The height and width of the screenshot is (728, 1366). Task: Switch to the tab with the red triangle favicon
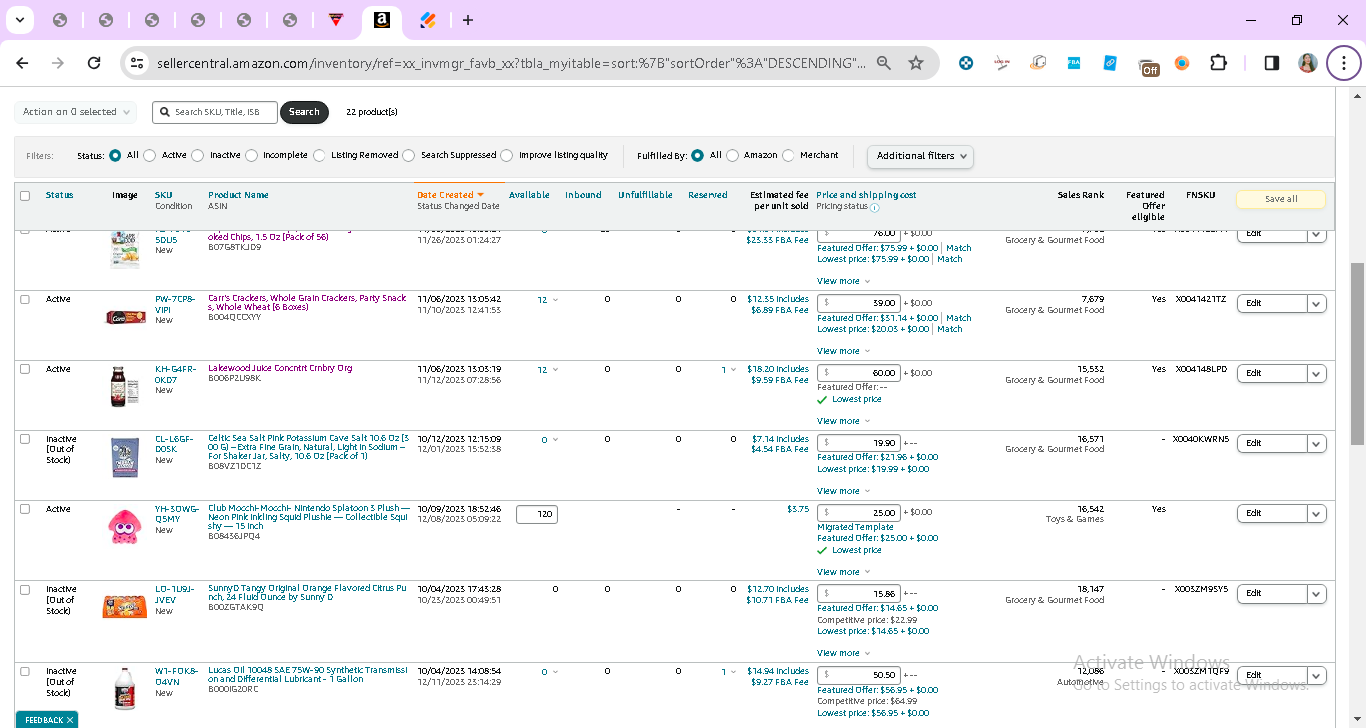click(x=336, y=20)
